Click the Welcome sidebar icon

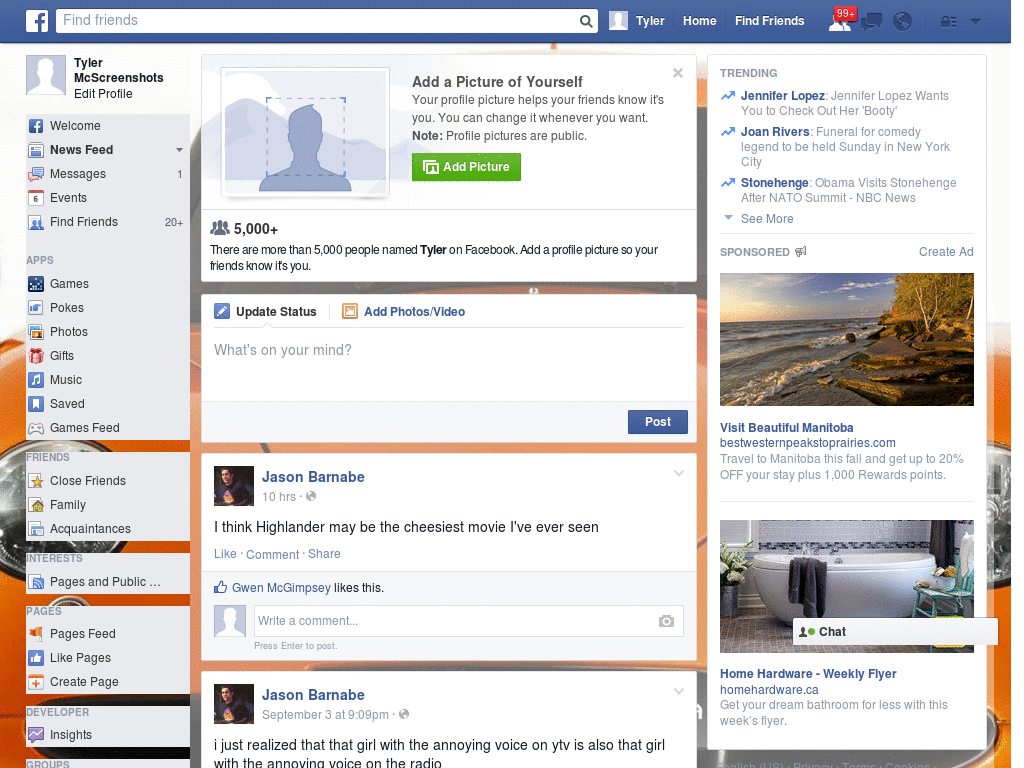[x=36, y=126]
